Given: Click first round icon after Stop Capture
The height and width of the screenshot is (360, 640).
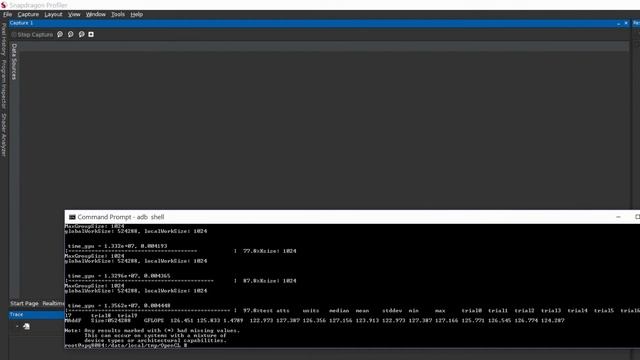Looking at the screenshot, I should (60, 34).
